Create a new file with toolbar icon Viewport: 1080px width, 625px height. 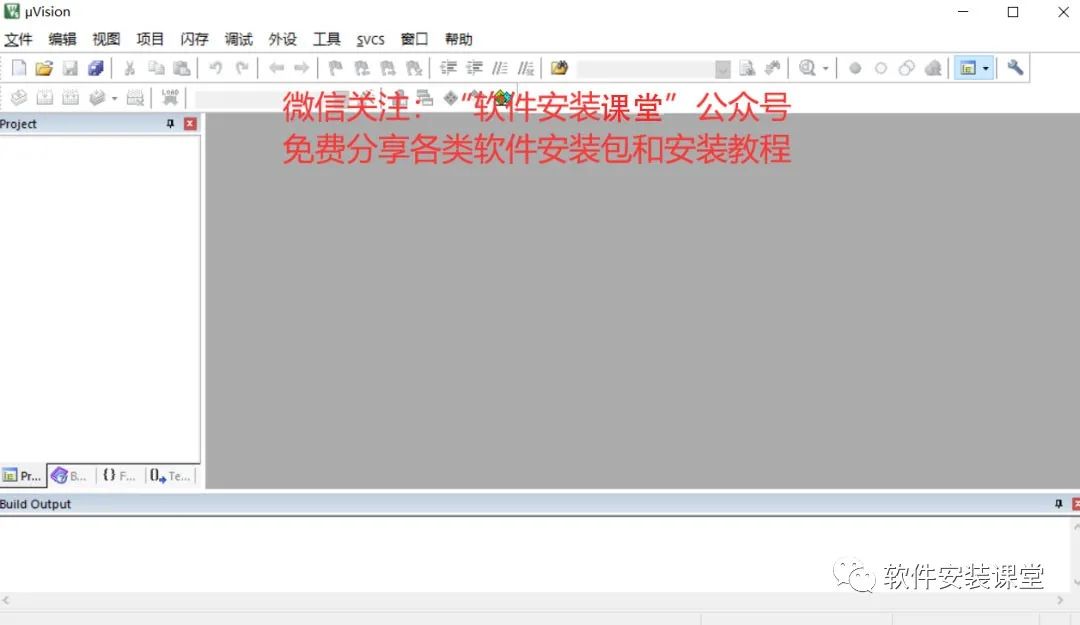(x=19, y=68)
